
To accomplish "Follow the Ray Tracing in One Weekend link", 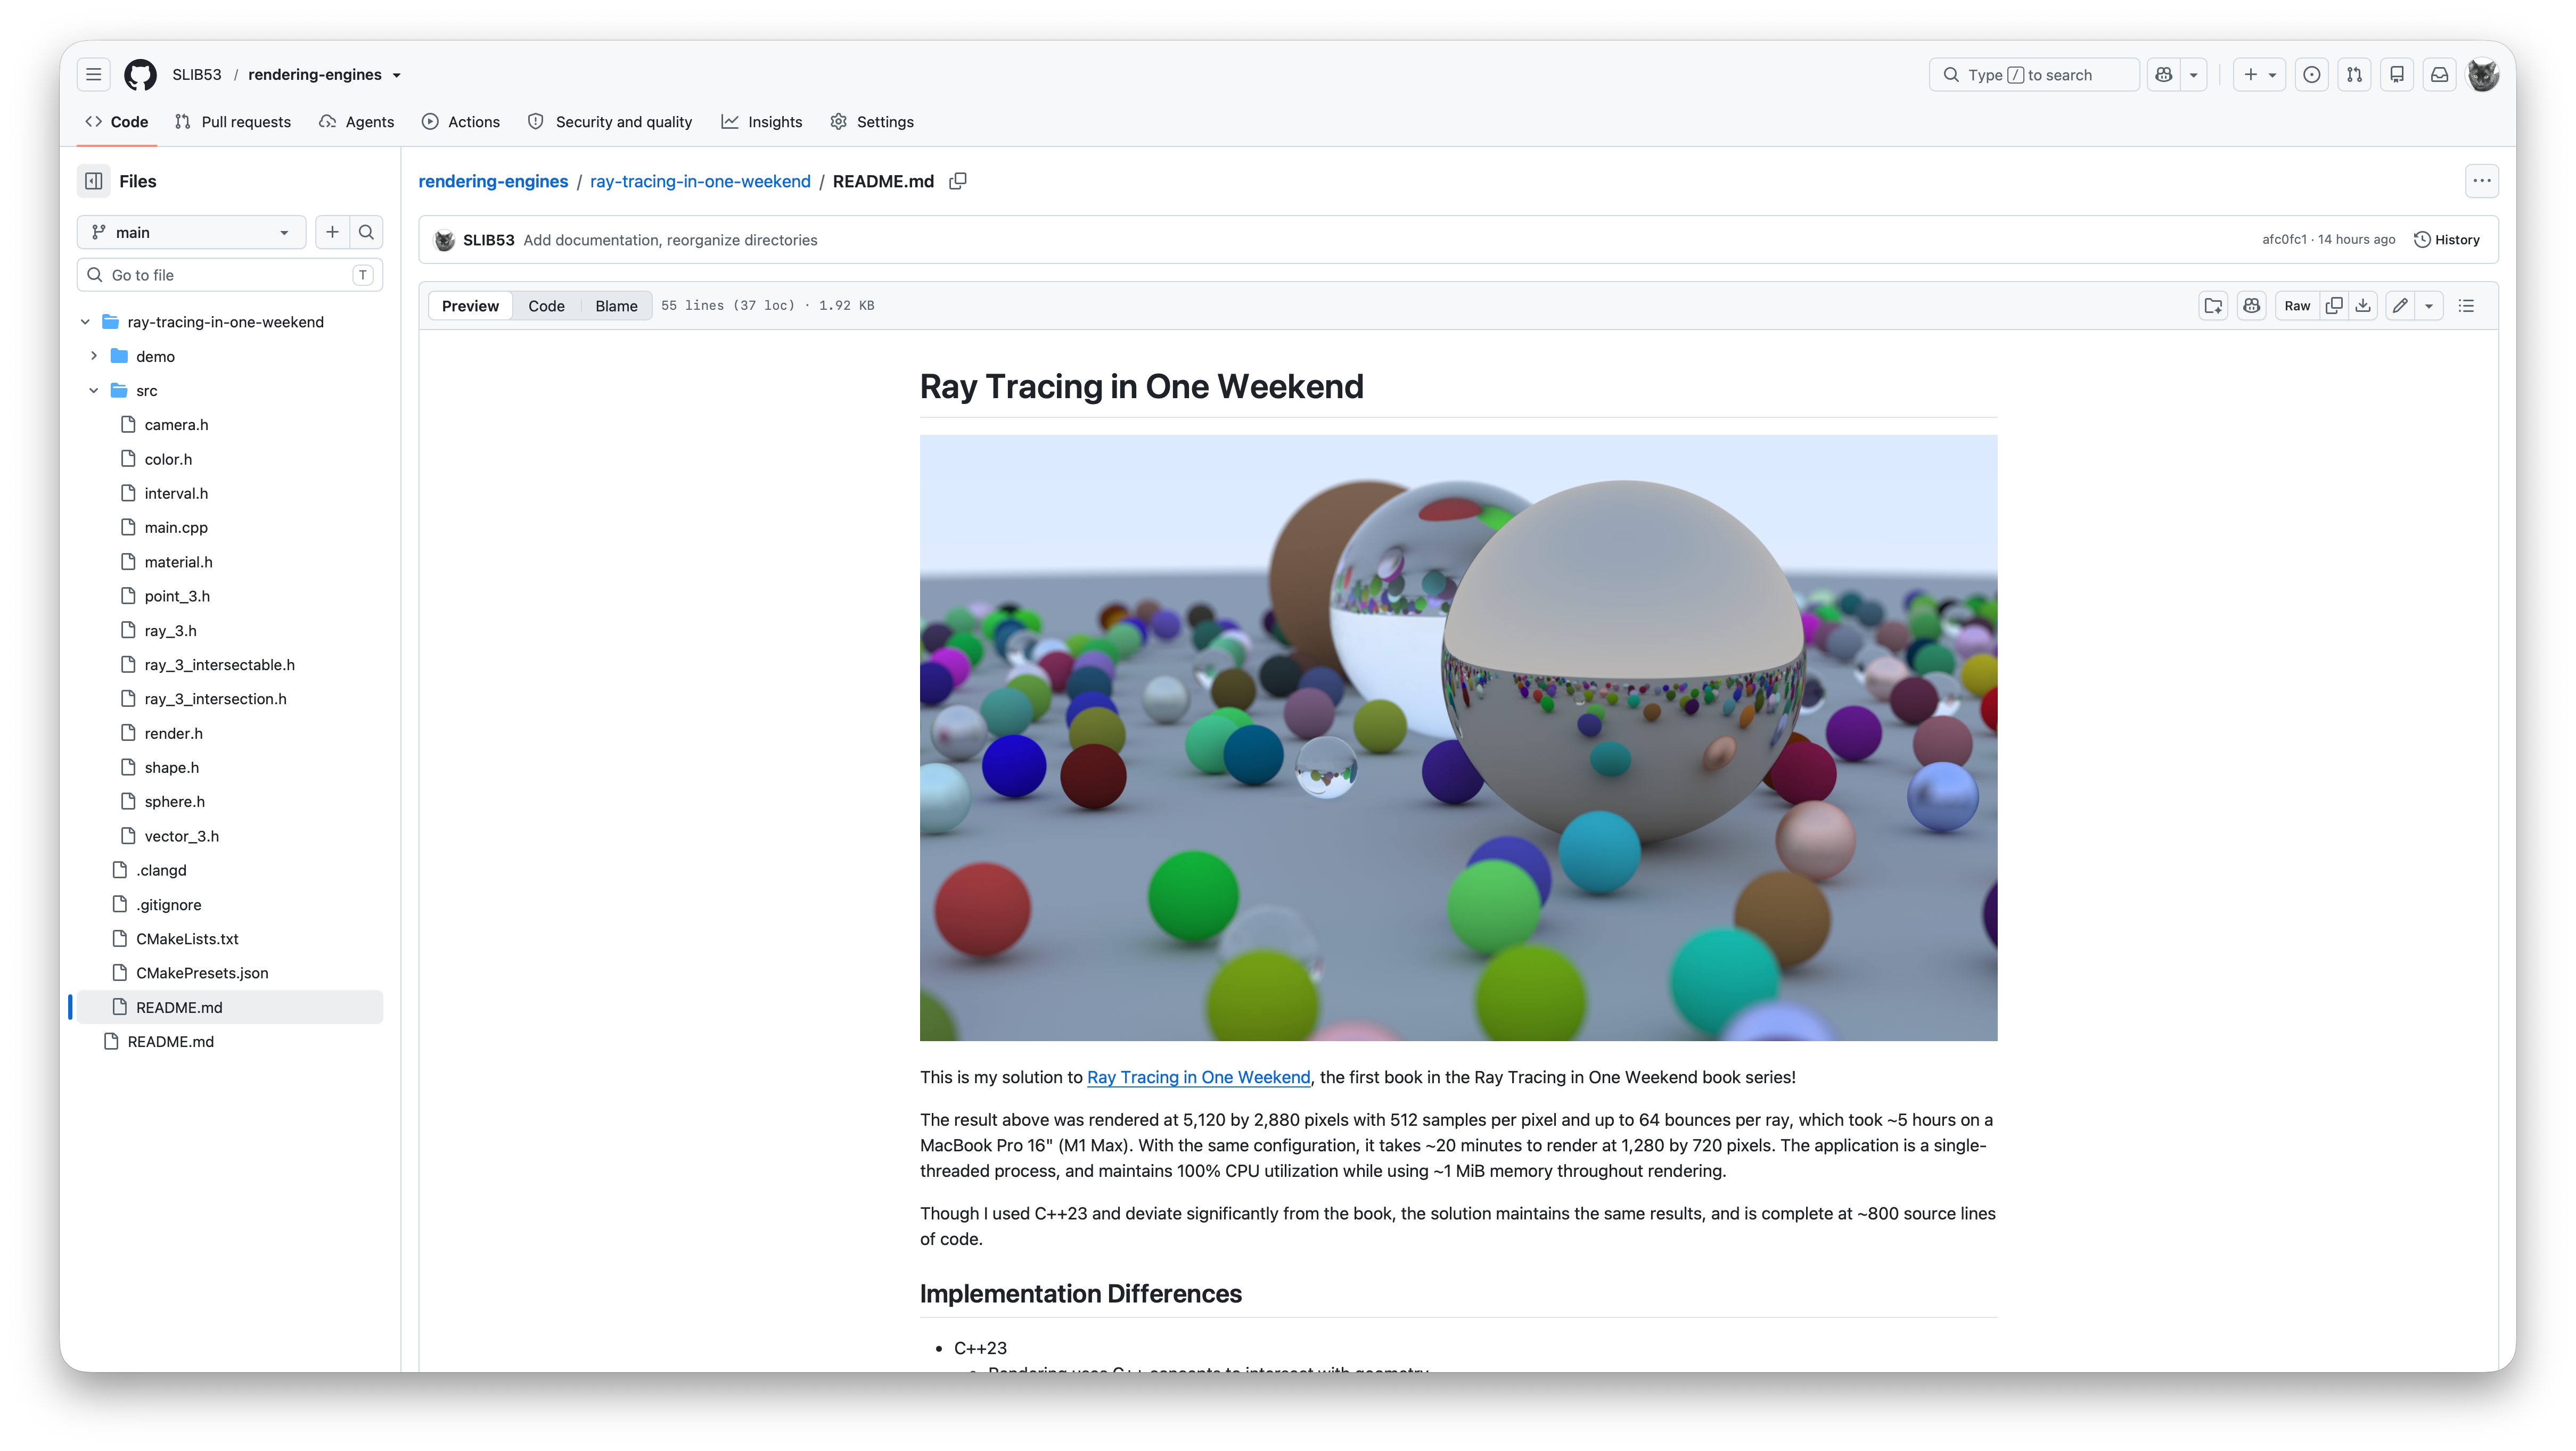I will (1198, 1077).
